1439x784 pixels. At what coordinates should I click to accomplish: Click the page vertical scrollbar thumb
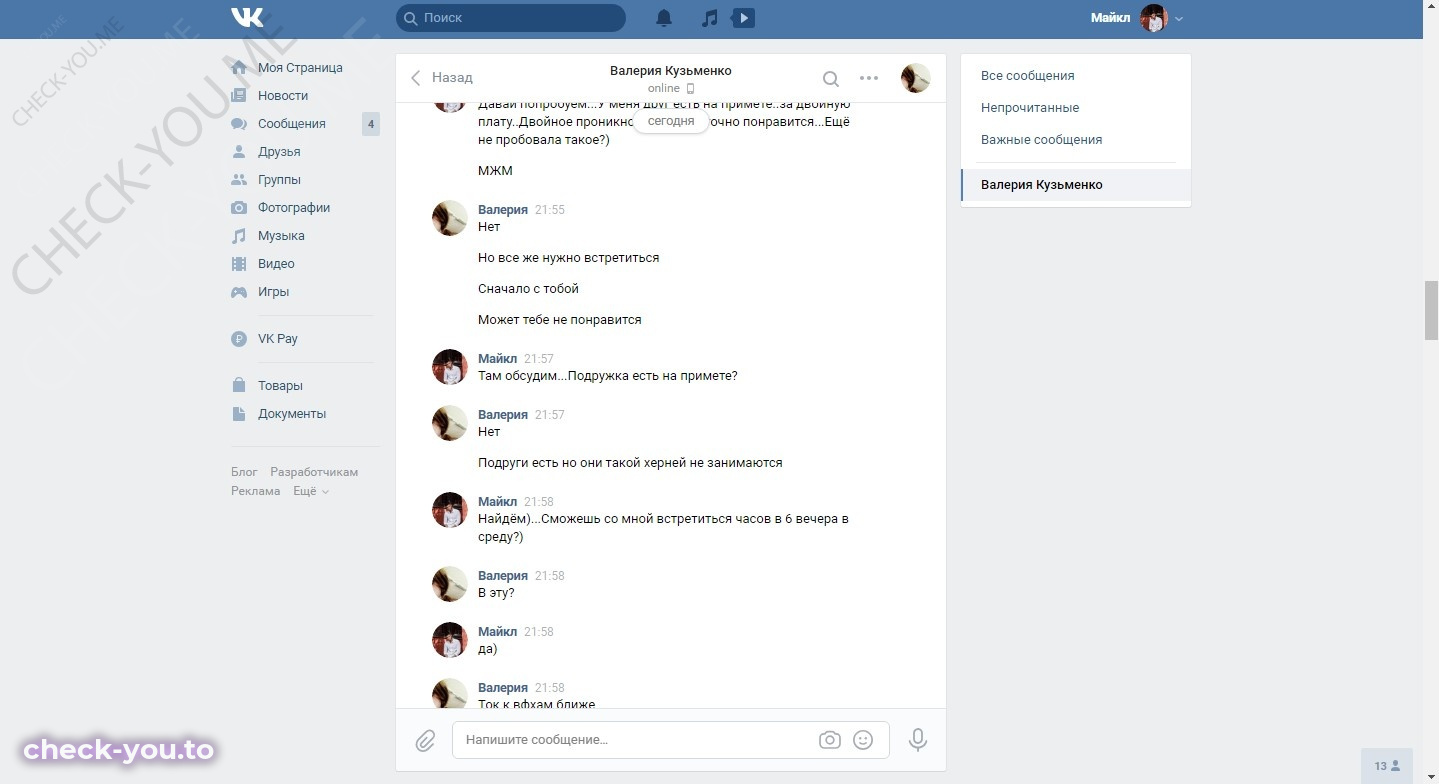point(1431,312)
